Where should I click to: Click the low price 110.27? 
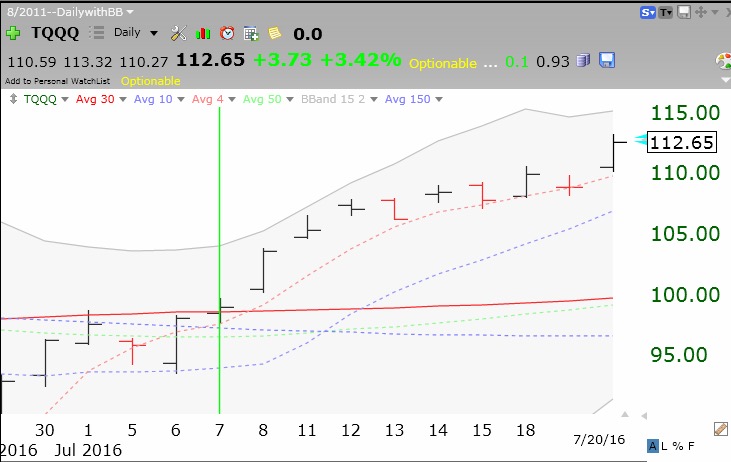(144, 62)
